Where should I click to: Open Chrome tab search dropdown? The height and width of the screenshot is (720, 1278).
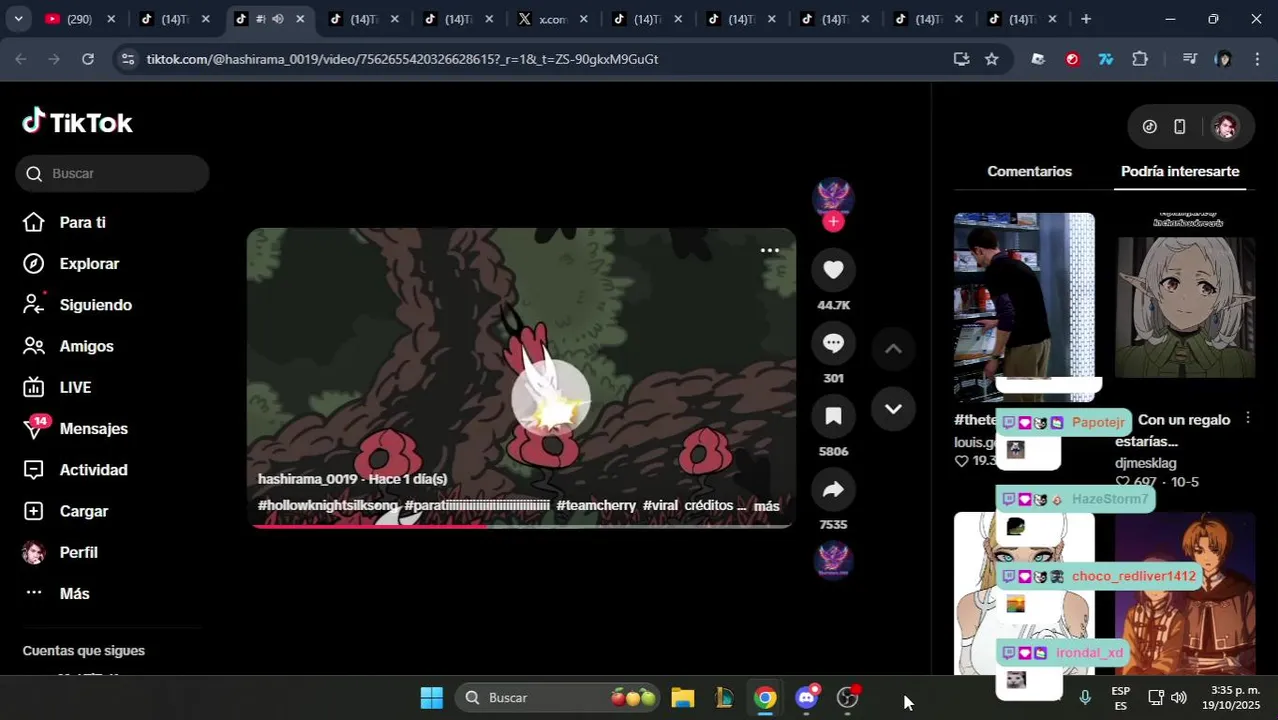coord(18,19)
